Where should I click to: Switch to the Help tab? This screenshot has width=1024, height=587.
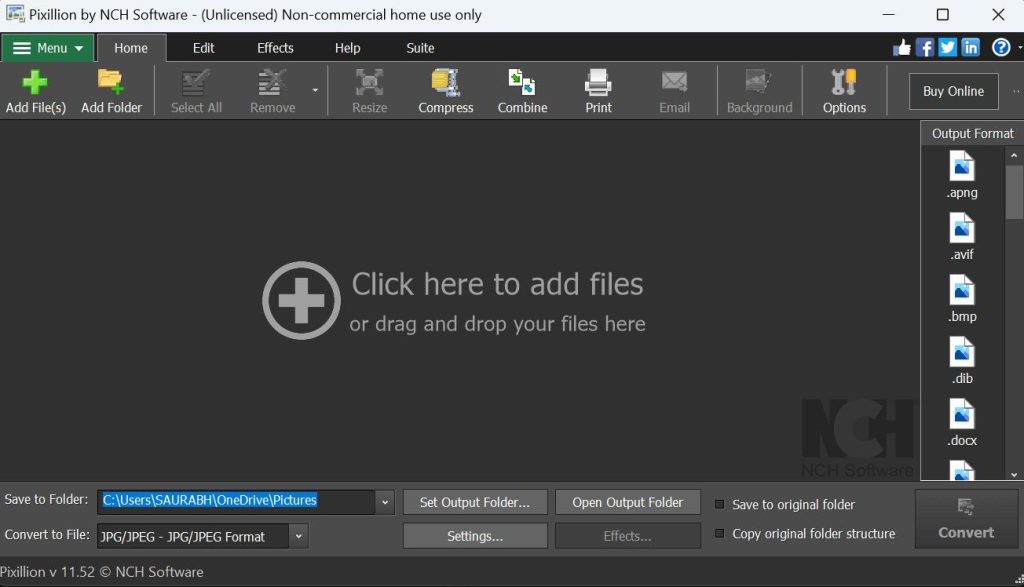click(x=347, y=48)
